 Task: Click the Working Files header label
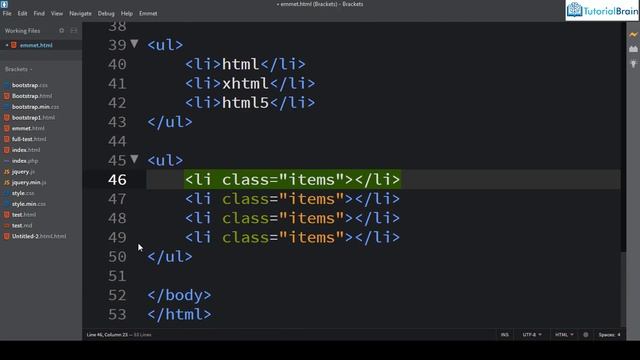(x=22, y=31)
